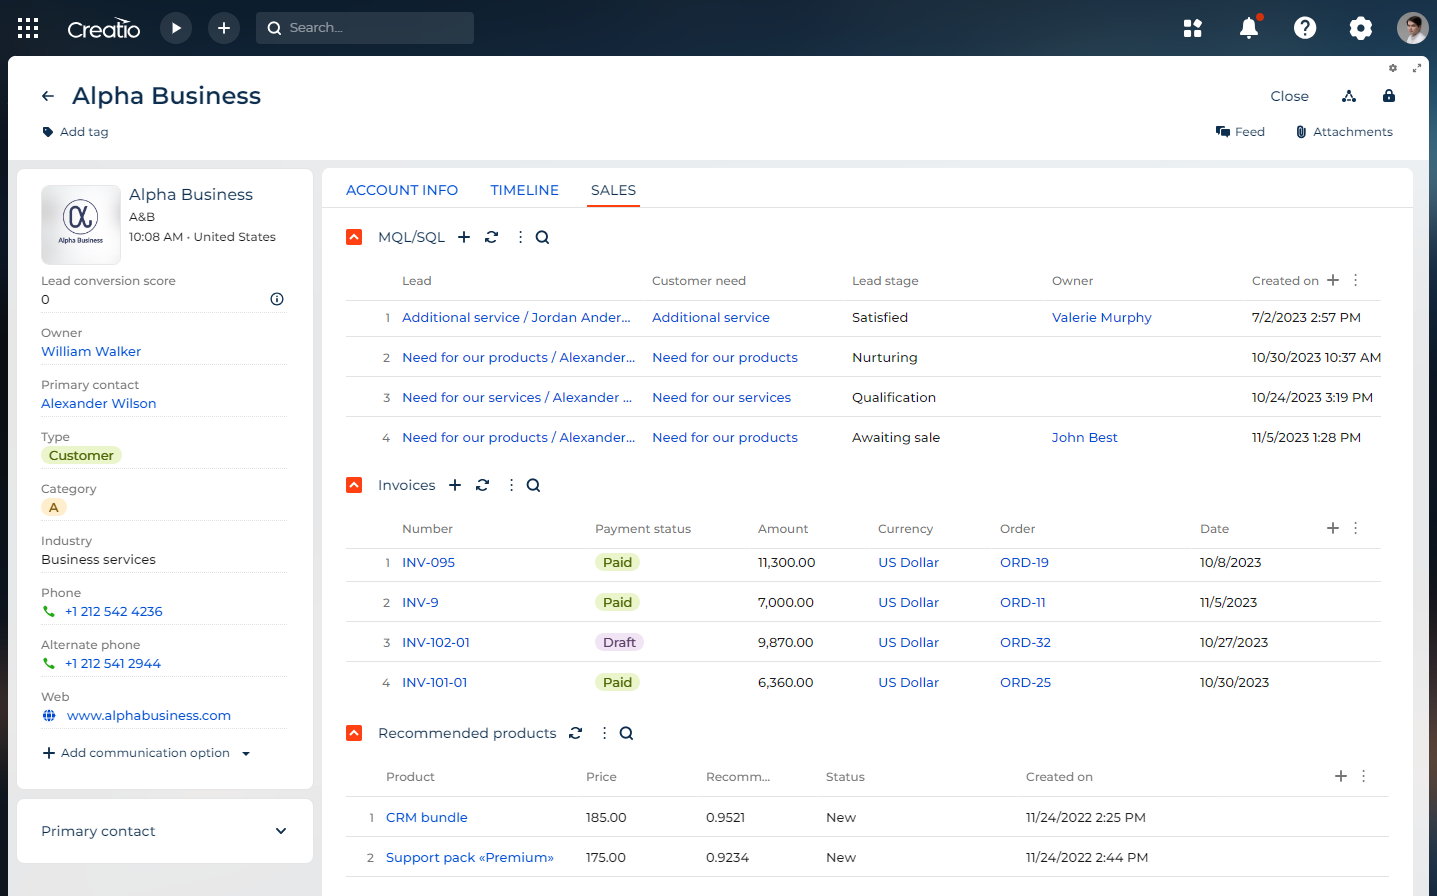The image size is (1437, 896).
Task: Open owner John Best link
Action: pos(1085,438)
